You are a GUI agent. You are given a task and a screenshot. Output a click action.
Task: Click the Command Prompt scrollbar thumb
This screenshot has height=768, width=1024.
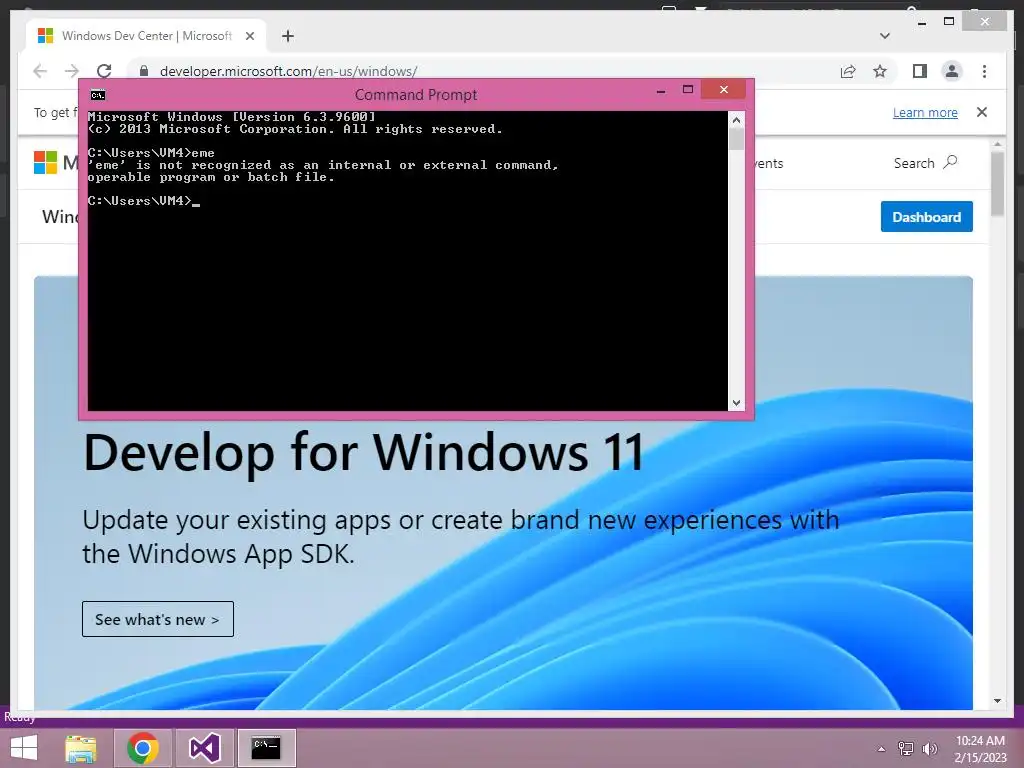tap(736, 139)
